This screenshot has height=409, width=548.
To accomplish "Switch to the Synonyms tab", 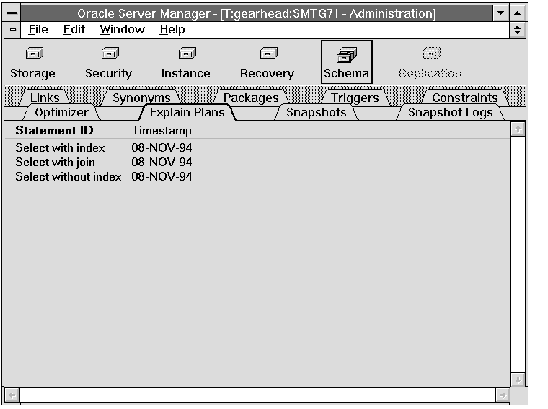I will pyautogui.click(x=141, y=98).
